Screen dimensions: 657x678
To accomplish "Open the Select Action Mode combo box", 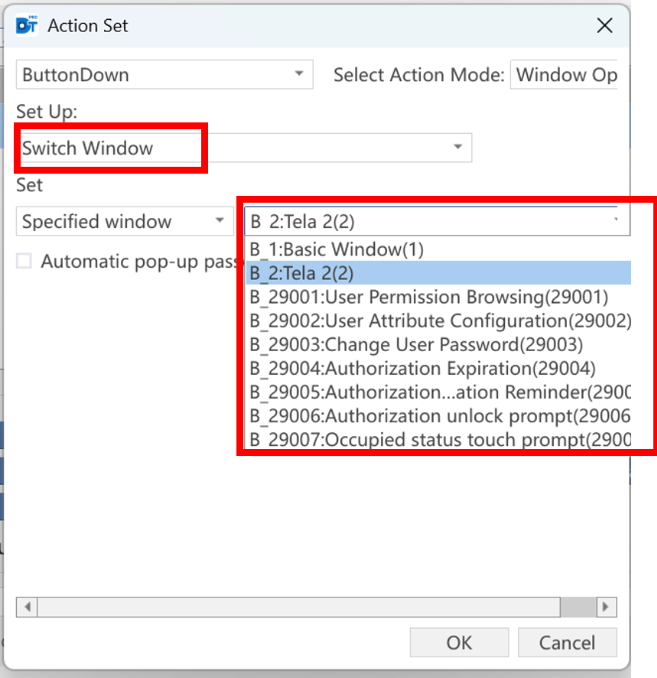I will (x=564, y=75).
